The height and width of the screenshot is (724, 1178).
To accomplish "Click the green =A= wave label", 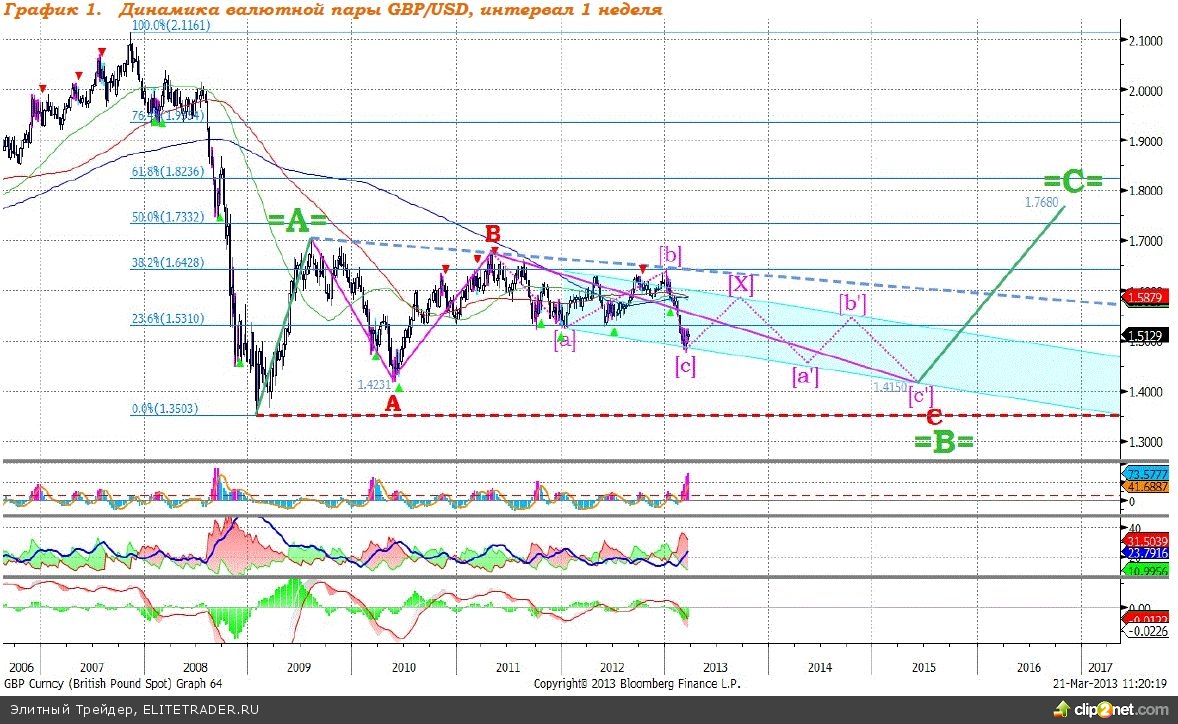I will [x=297, y=223].
